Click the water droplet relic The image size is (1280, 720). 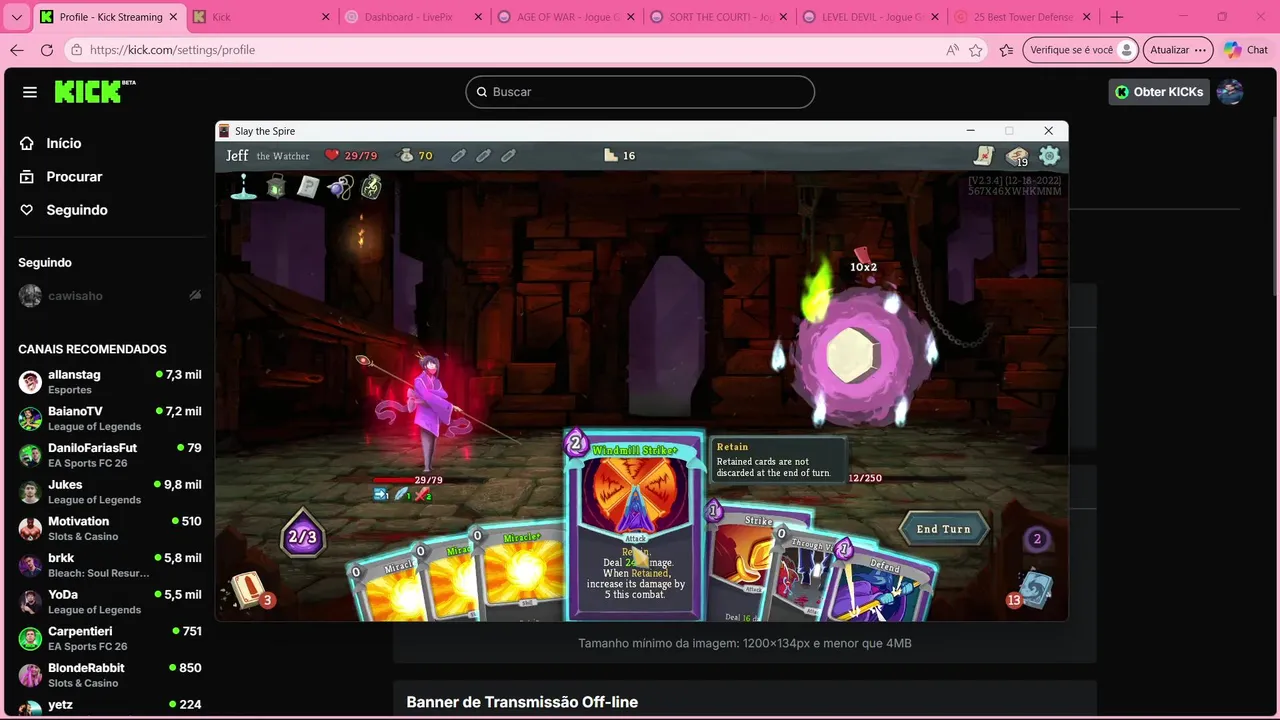(x=243, y=186)
